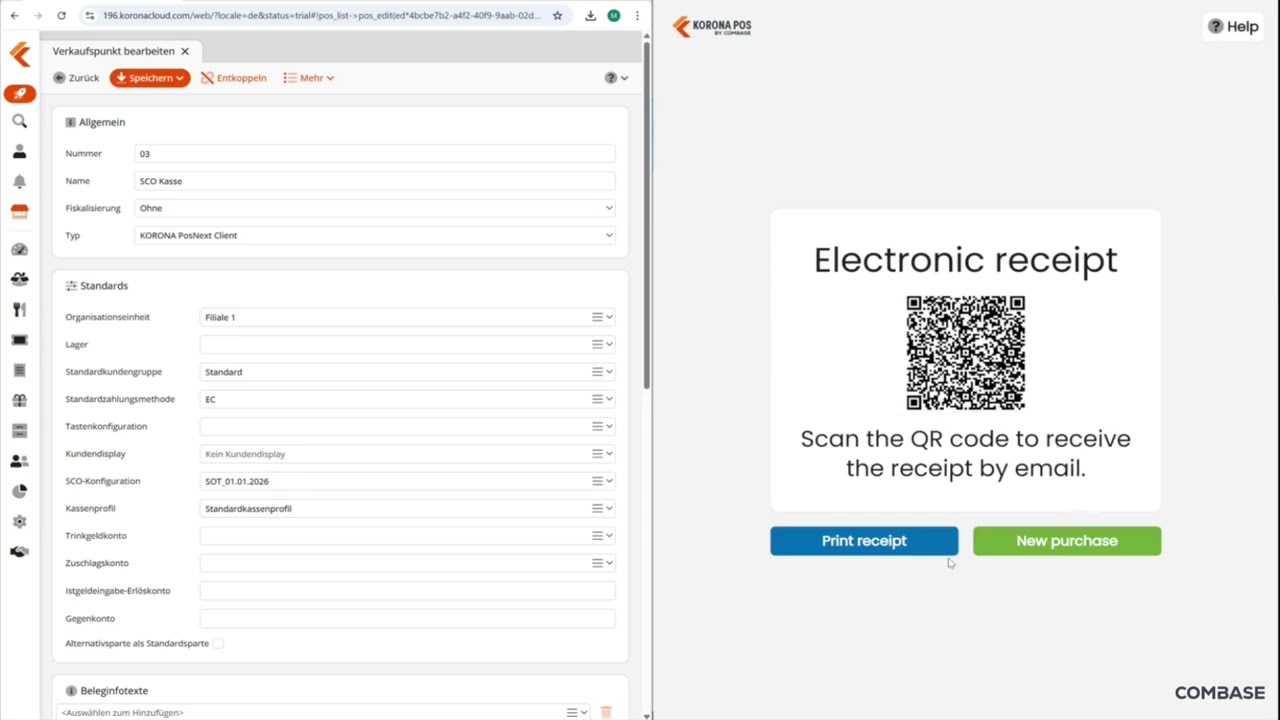Image resolution: width=1280 pixels, height=720 pixels.
Task: Open the dashboard gauge sidebar icon
Action: [19, 249]
